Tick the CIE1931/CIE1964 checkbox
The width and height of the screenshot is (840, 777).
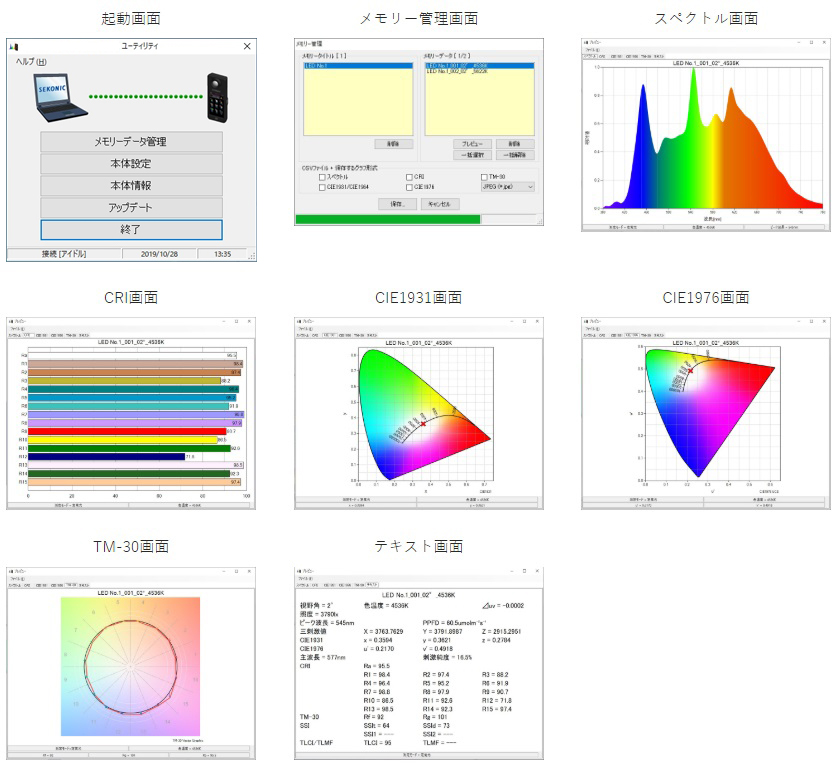322,187
